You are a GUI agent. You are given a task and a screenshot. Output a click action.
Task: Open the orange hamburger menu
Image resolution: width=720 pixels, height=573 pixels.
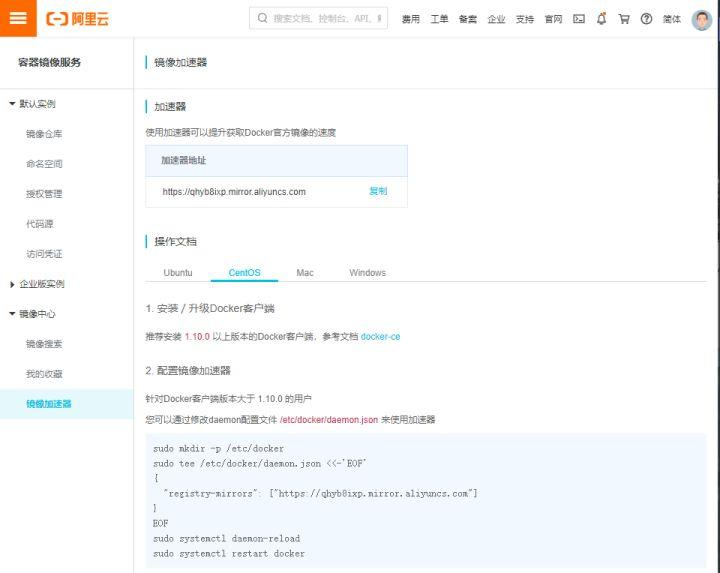[x=17, y=18]
